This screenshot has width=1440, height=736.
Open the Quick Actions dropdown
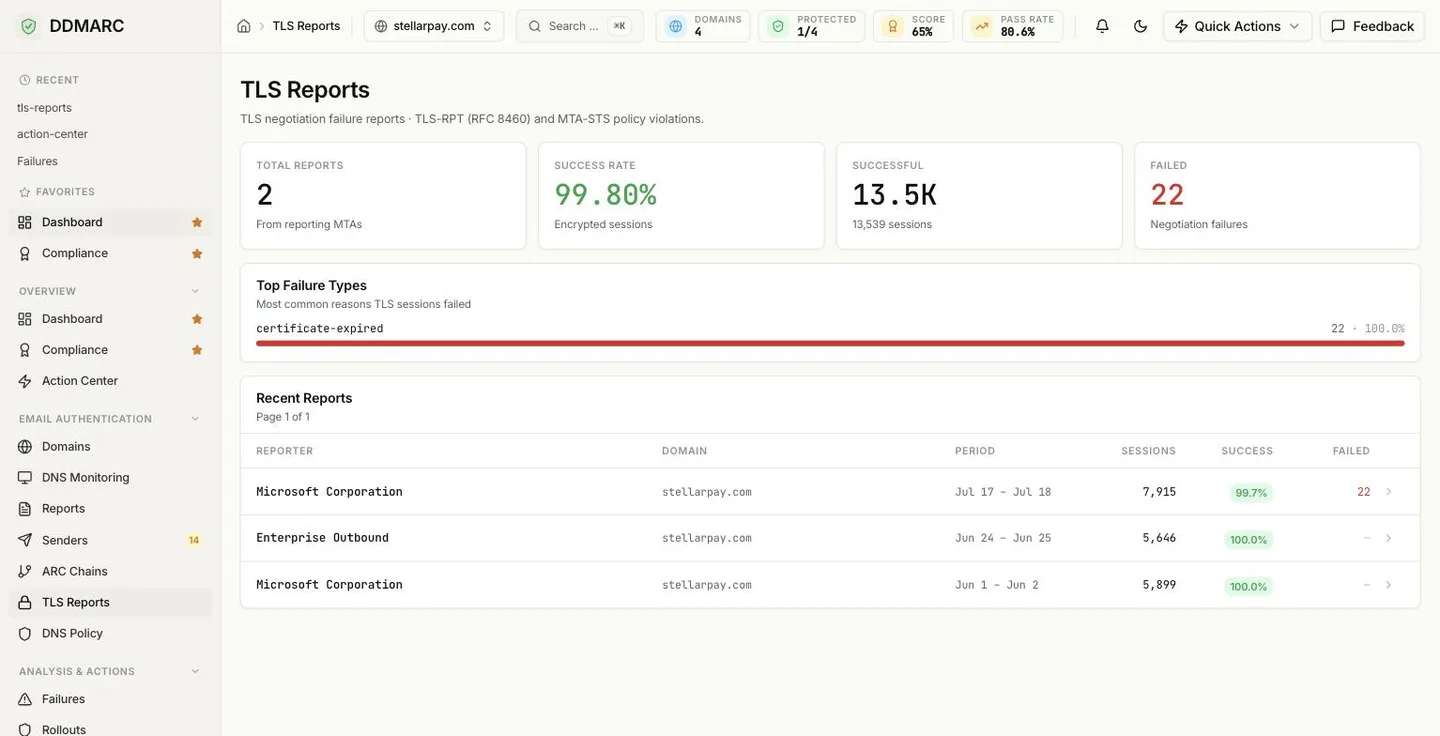pos(1237,26)
